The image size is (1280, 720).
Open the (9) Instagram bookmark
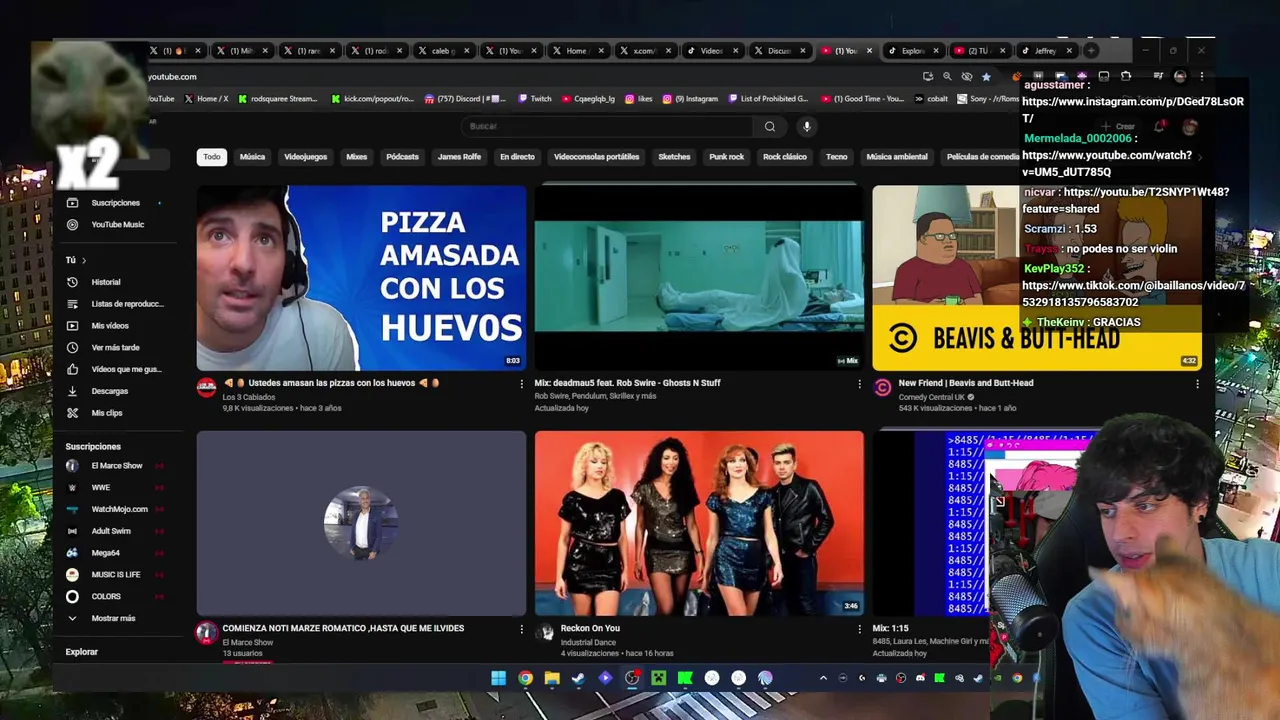[x=690, y=99]
